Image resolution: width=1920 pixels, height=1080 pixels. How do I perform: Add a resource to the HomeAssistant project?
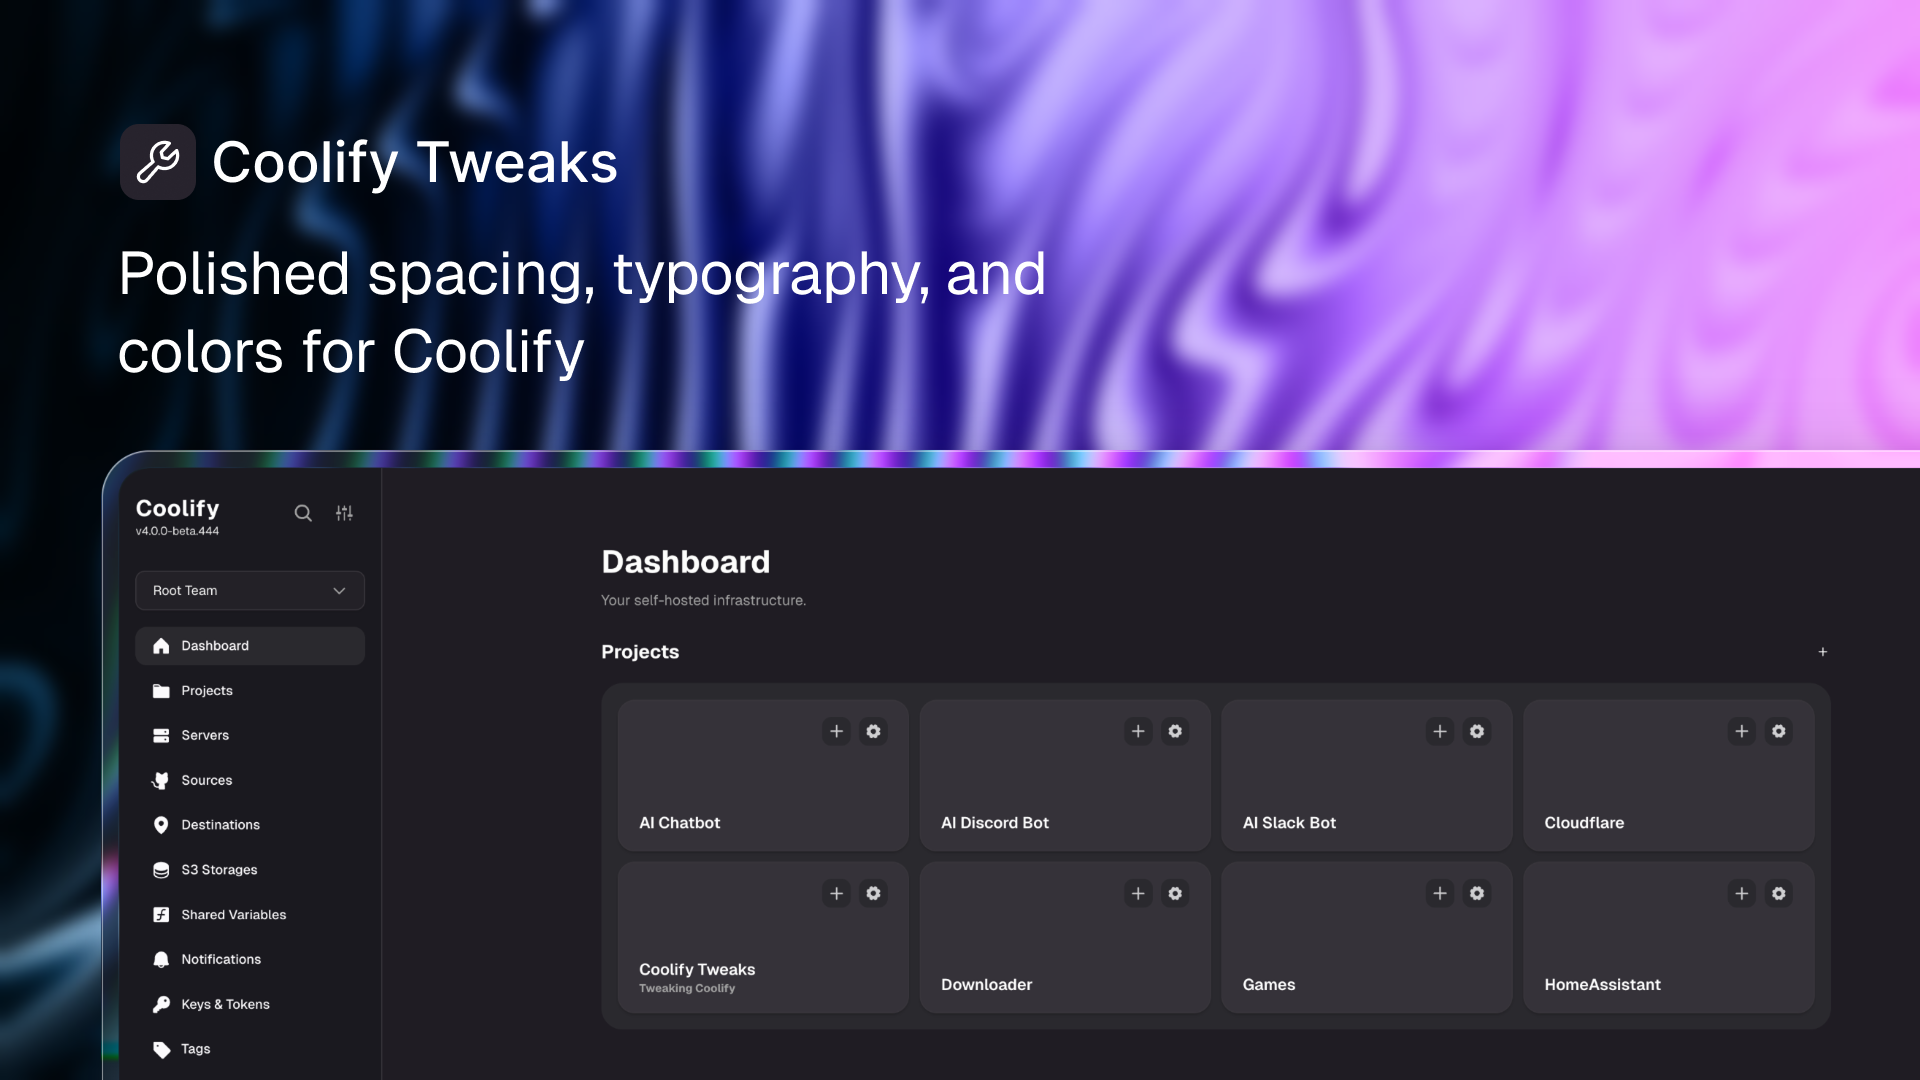coord(1741,893)
